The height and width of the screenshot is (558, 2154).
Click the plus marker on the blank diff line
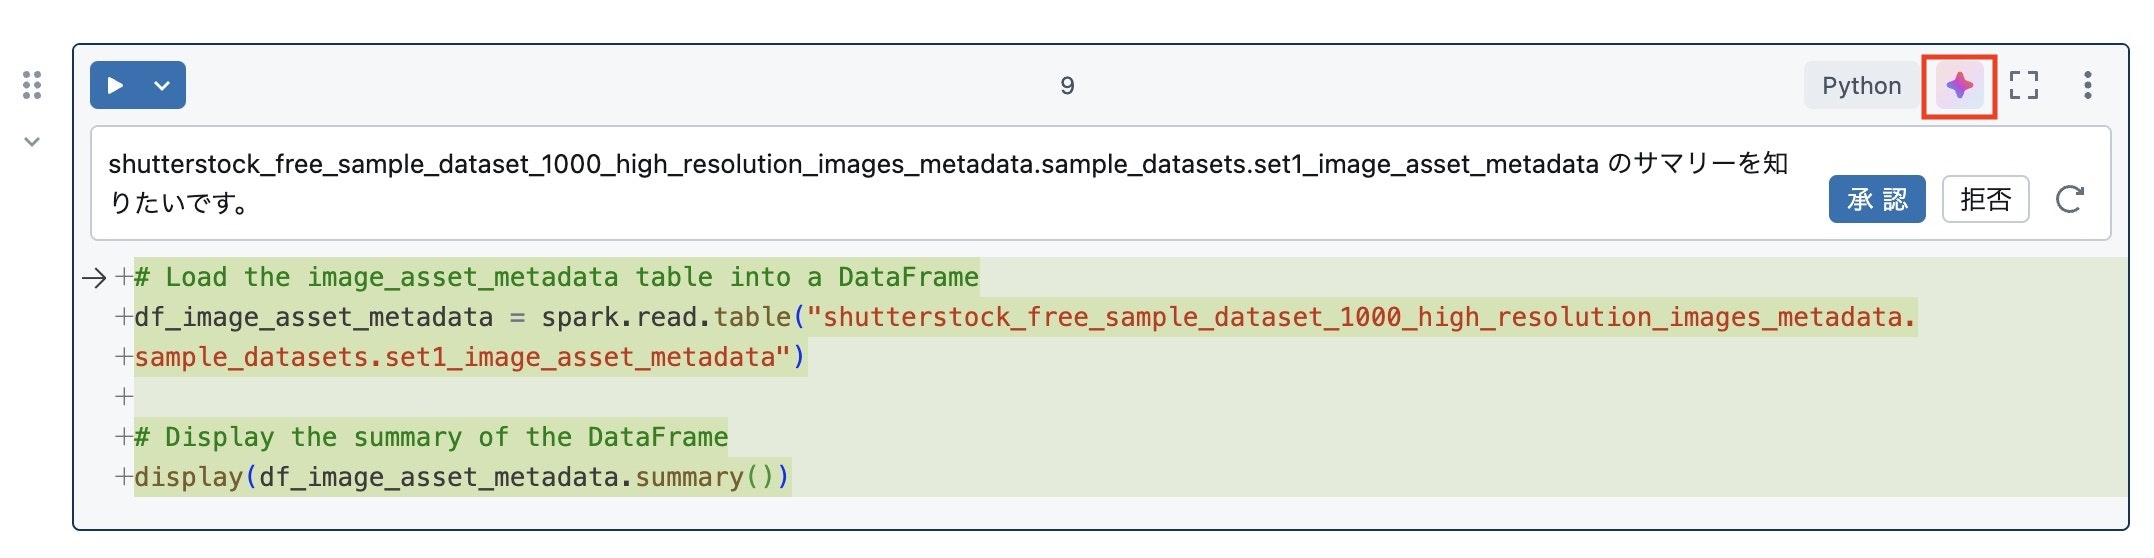[x=124, y=397]
